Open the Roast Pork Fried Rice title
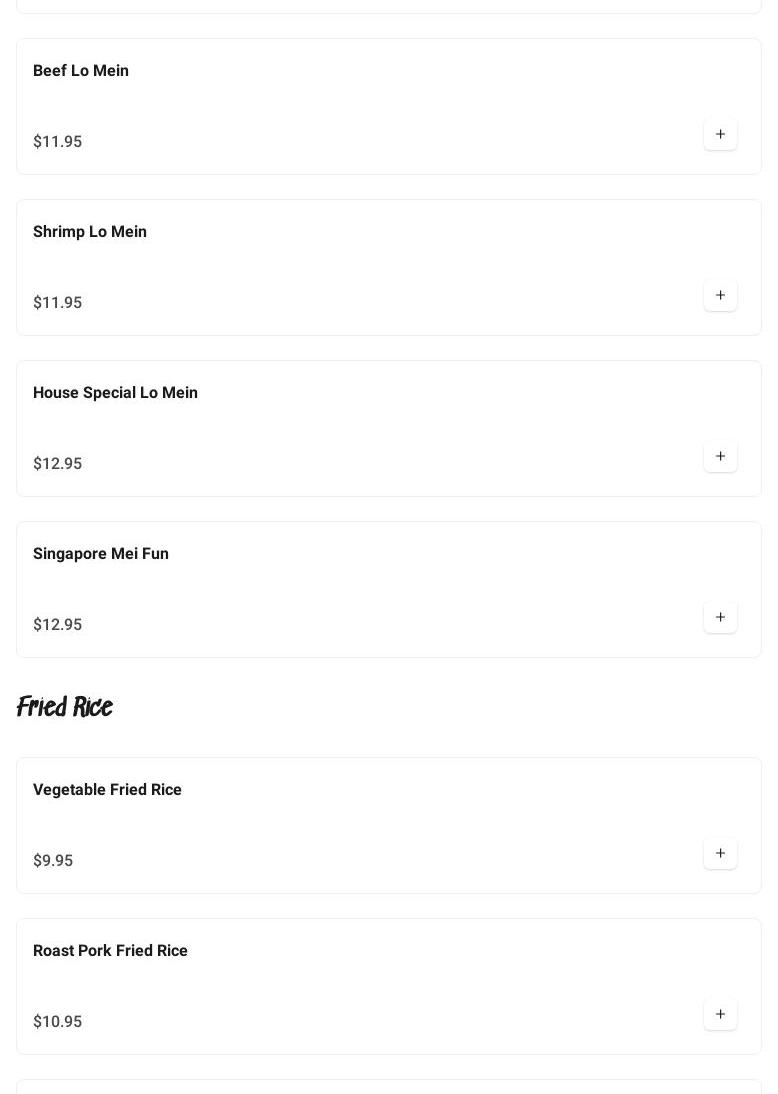The image size is (778, 1094). pyautogui.click(x=110, y=951)
